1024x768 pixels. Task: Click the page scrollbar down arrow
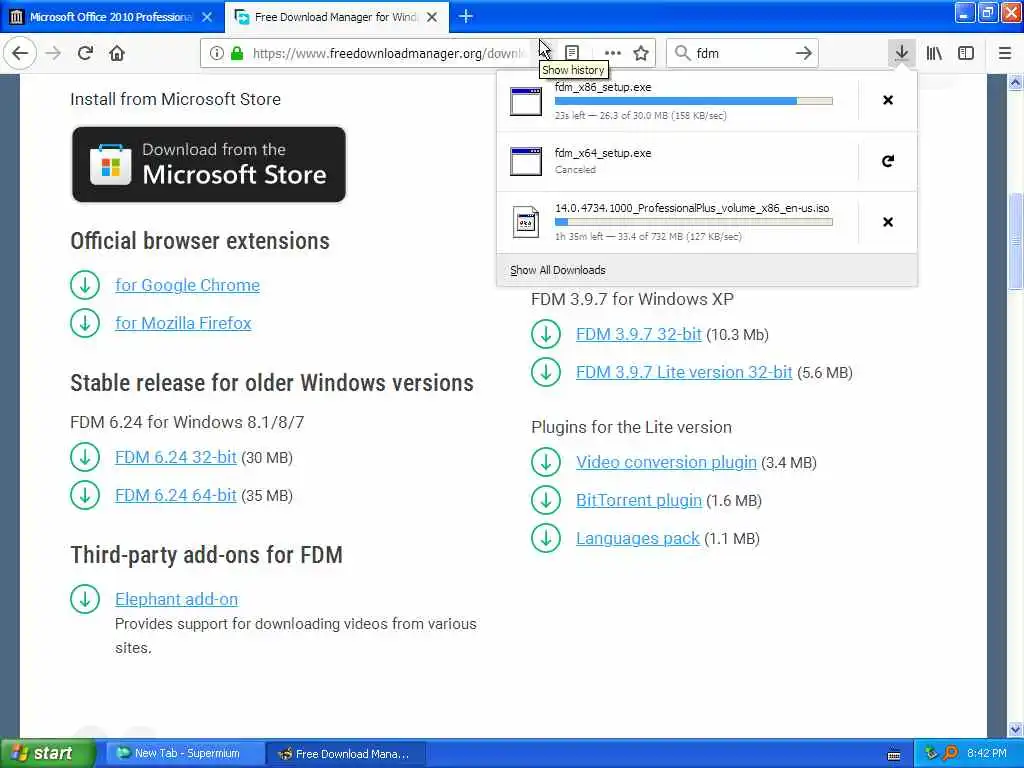pyautogui.click(x=1015, y=728)
